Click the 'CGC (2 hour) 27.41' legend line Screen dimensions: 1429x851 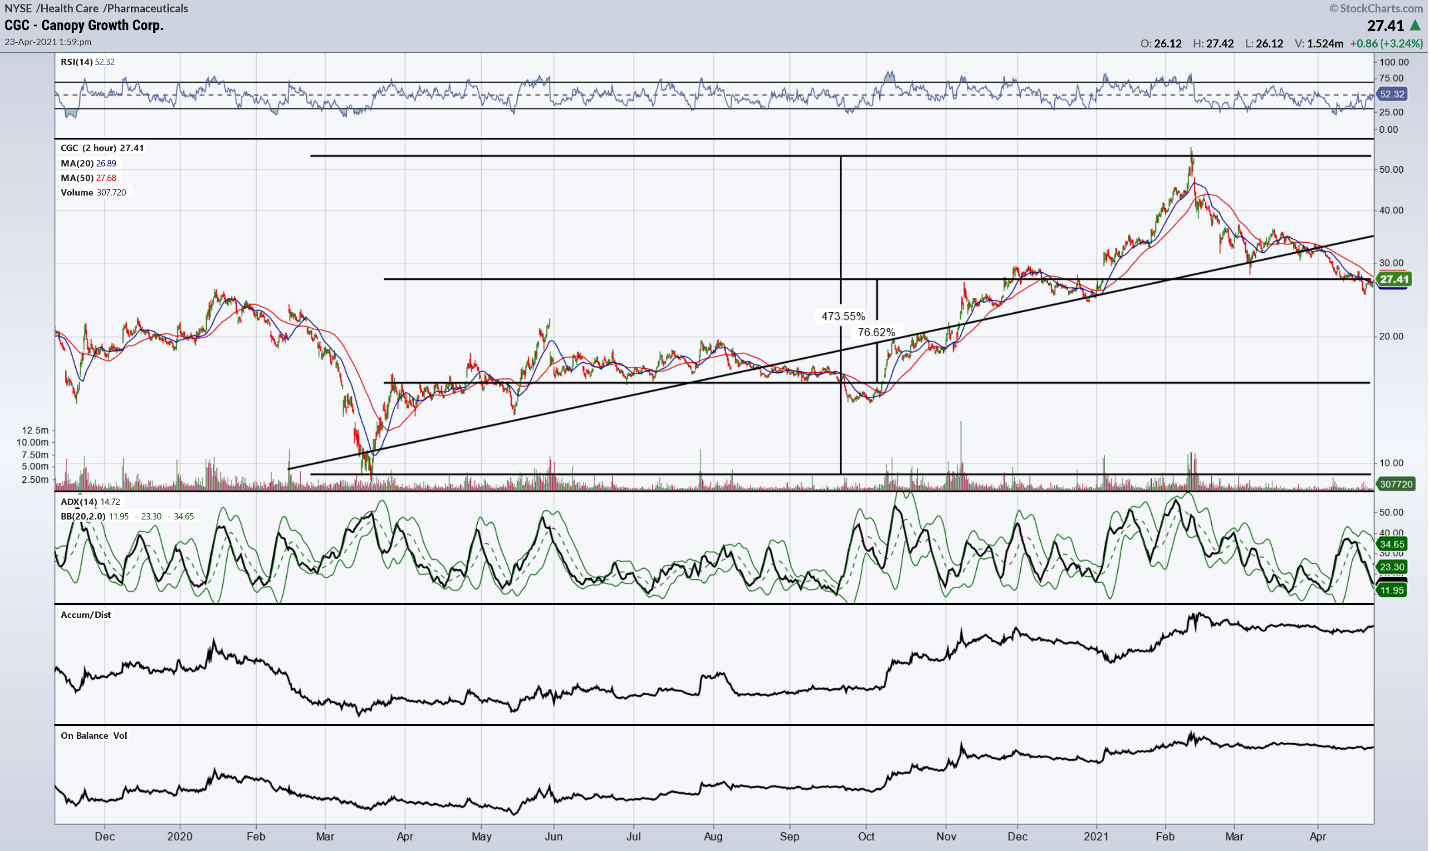(102, 148)
